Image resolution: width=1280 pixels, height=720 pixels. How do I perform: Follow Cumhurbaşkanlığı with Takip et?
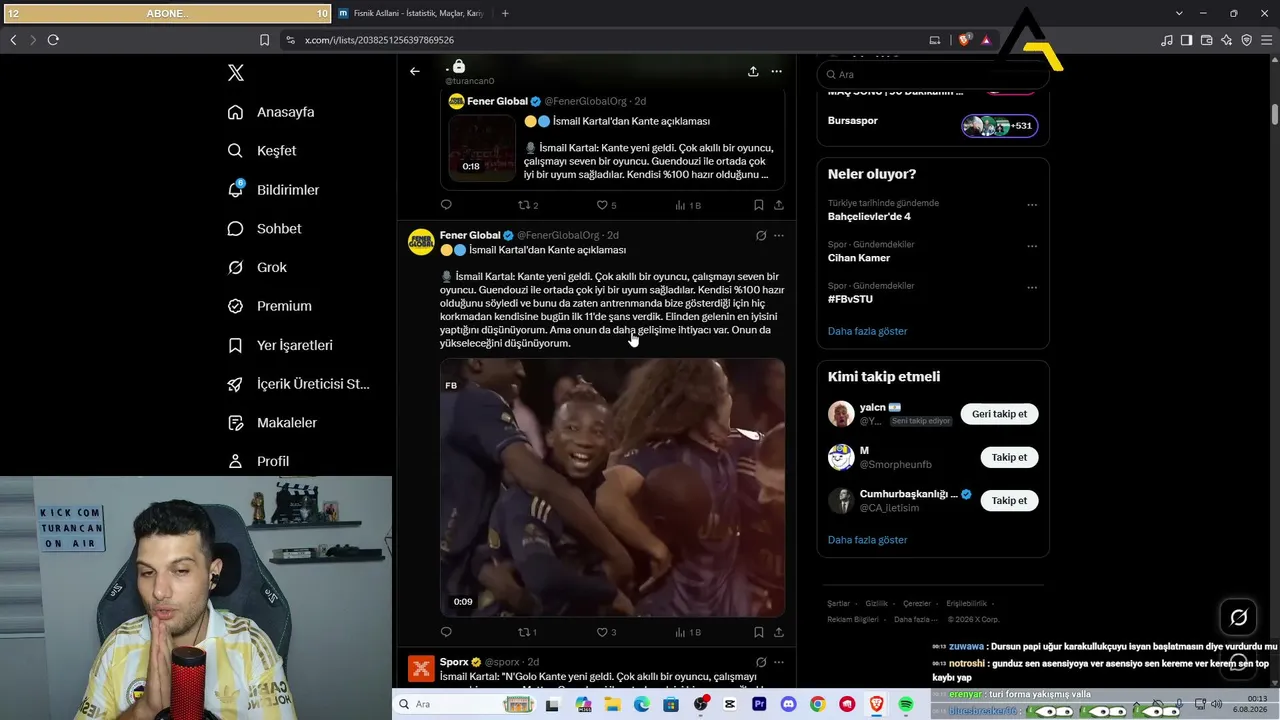pyautogui.click(x=1009, y=500)
